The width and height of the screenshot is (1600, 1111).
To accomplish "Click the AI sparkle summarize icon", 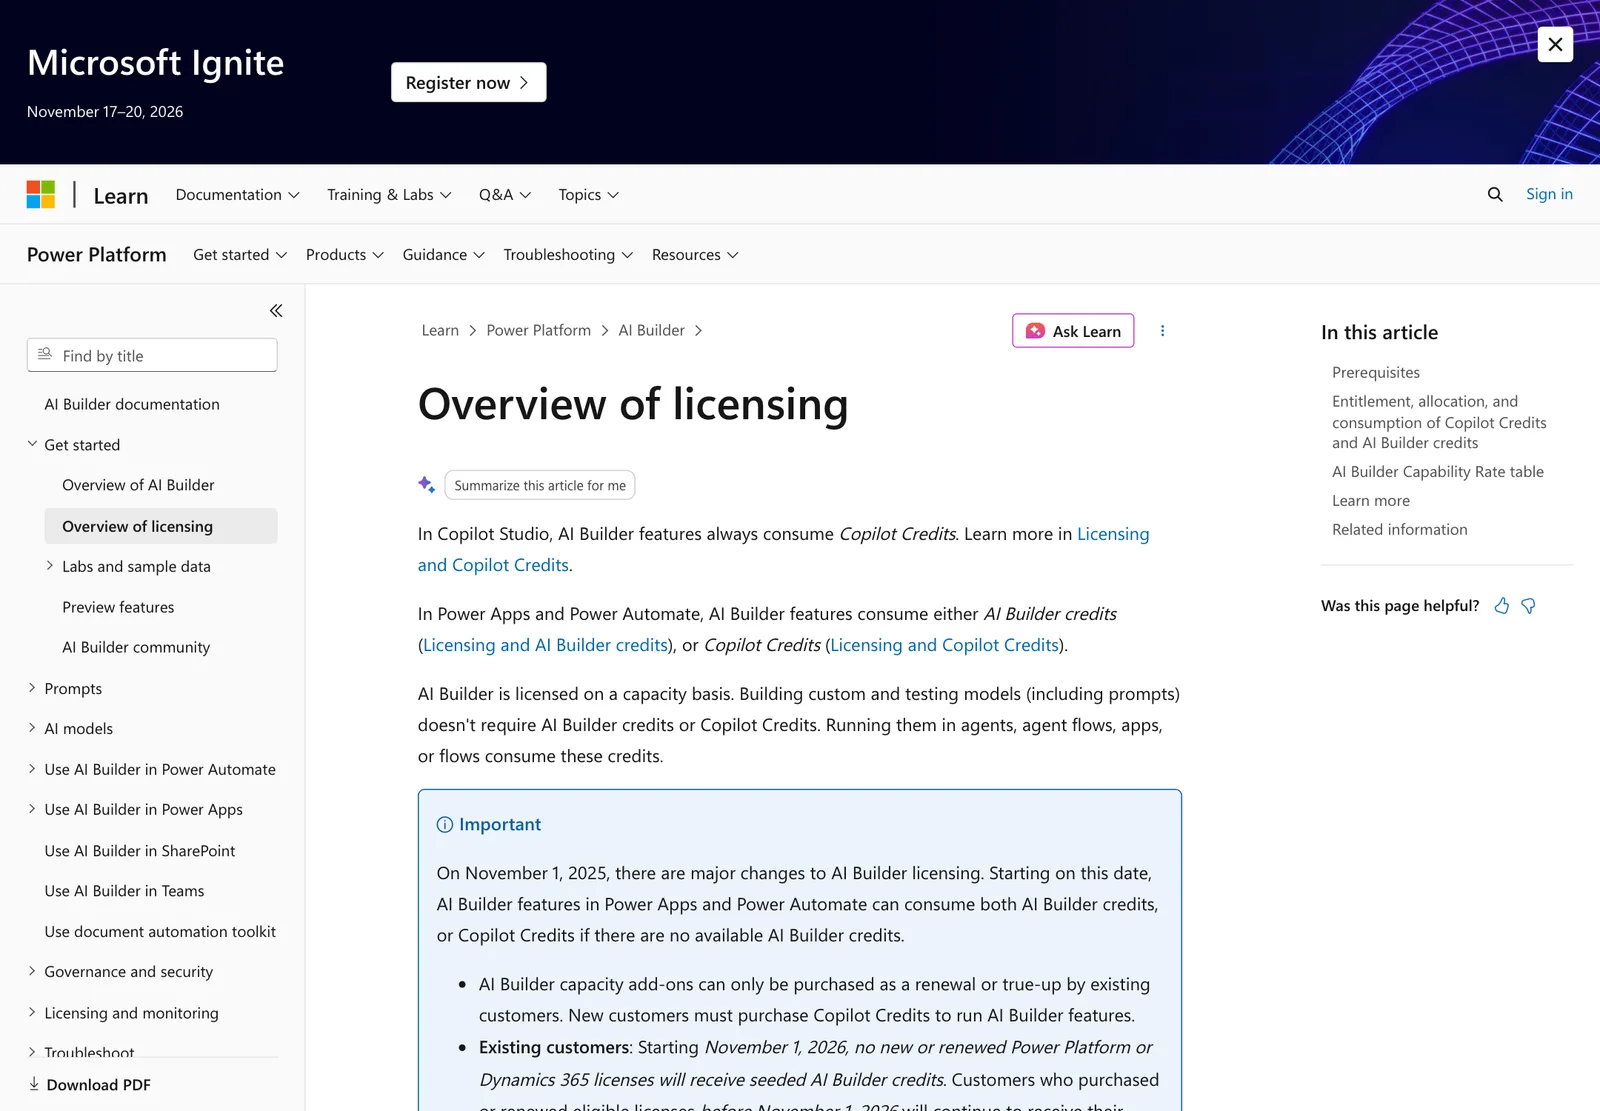I will point(427,485).
